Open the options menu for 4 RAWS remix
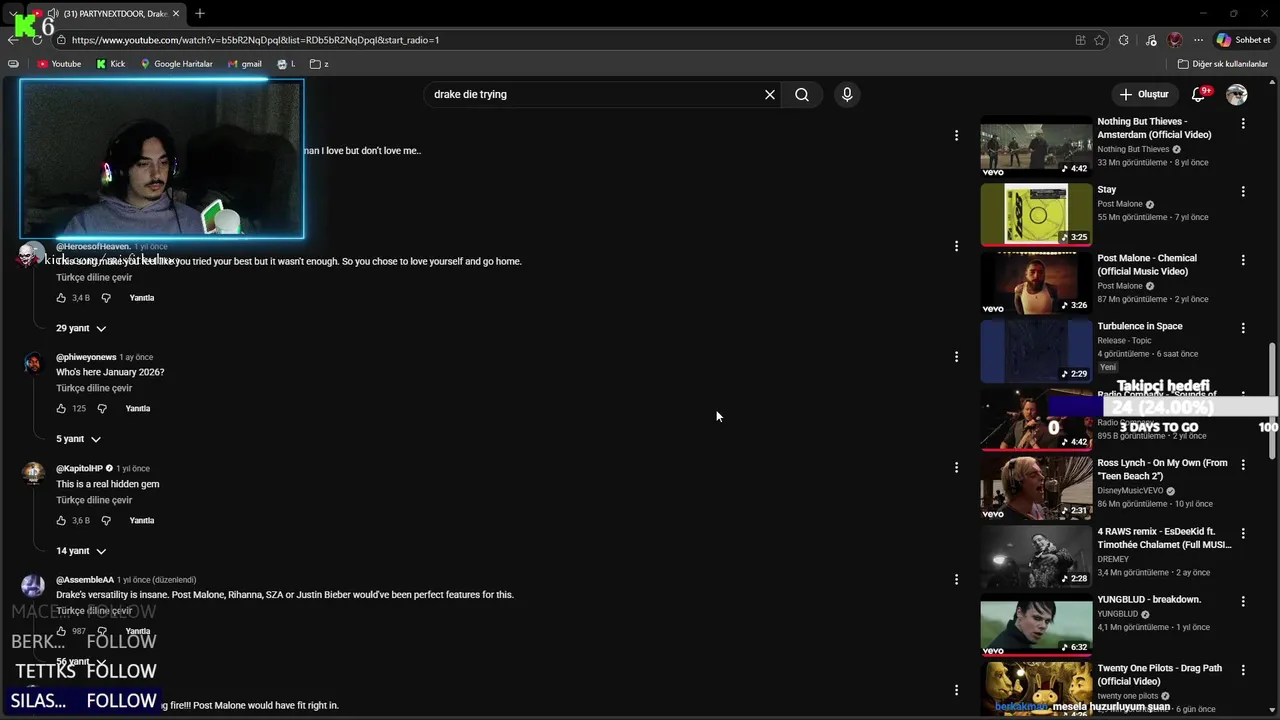Screen dimensions: 1280x720 1243,534
